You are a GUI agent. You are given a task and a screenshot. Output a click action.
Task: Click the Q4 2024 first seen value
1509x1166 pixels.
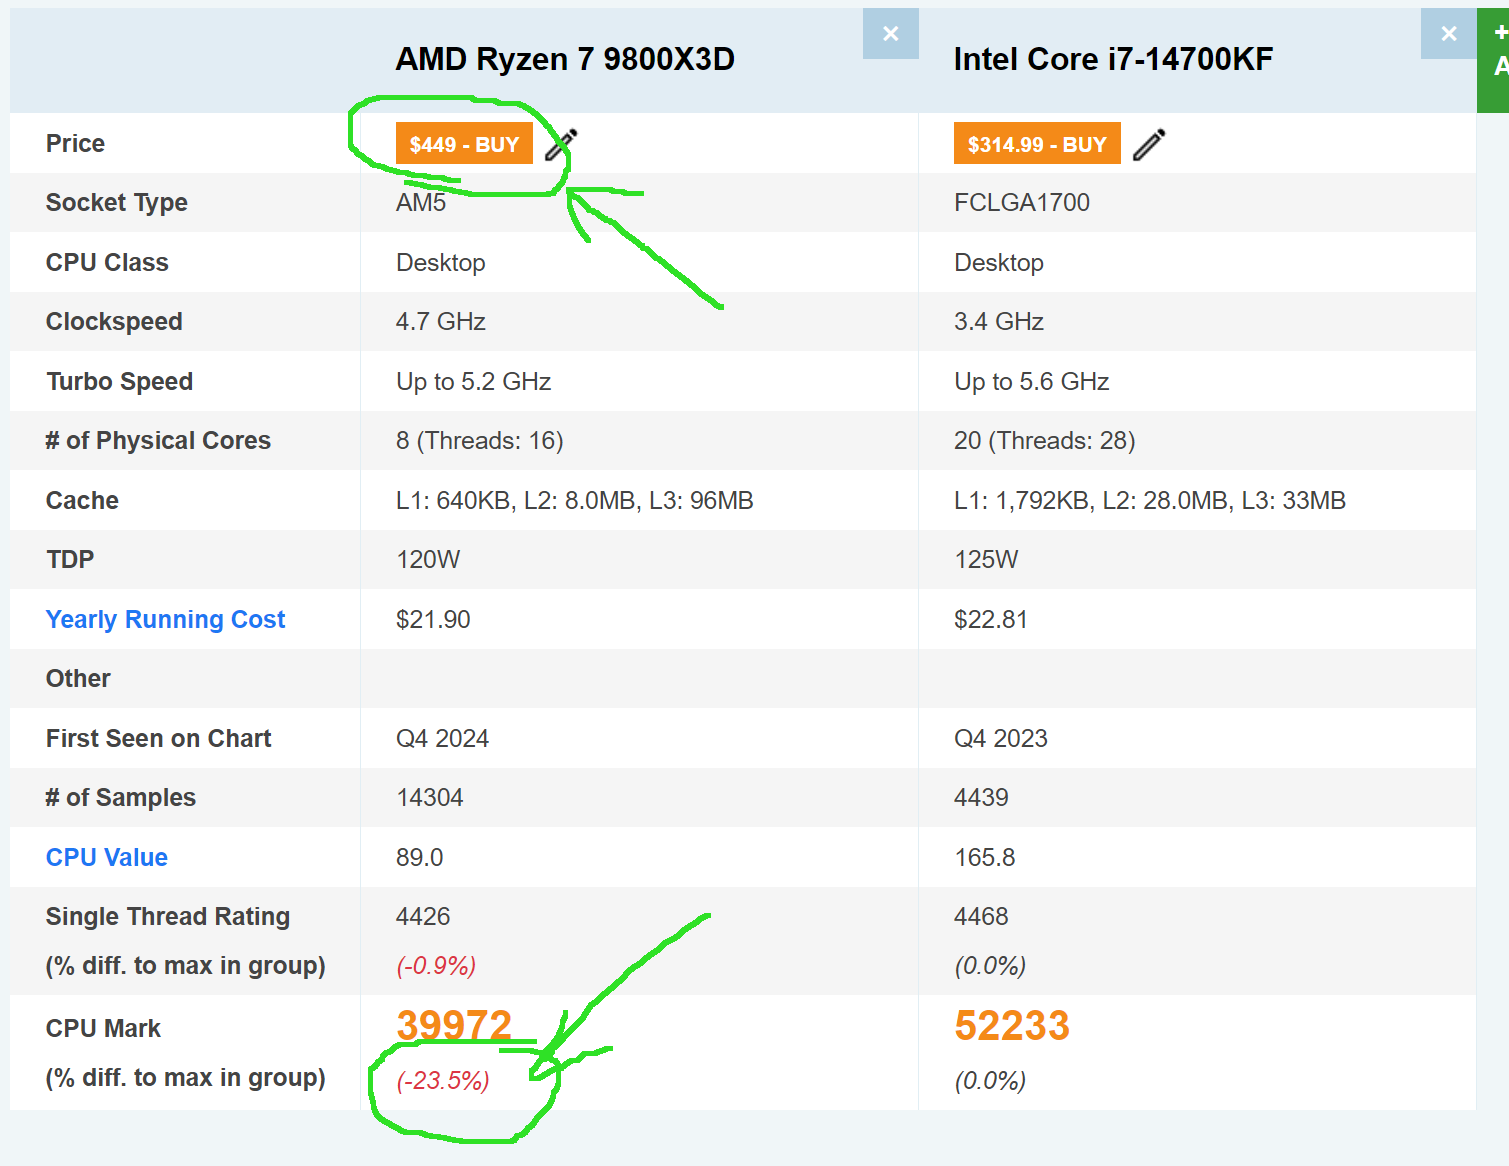(x=443, y=738)
